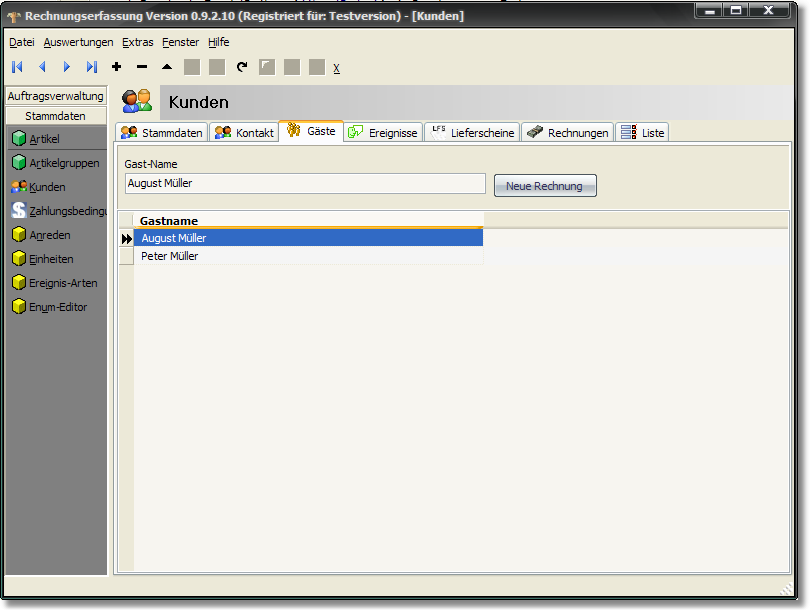
Task: Click the Gastname column header
Action: click(x=308, y=221)
